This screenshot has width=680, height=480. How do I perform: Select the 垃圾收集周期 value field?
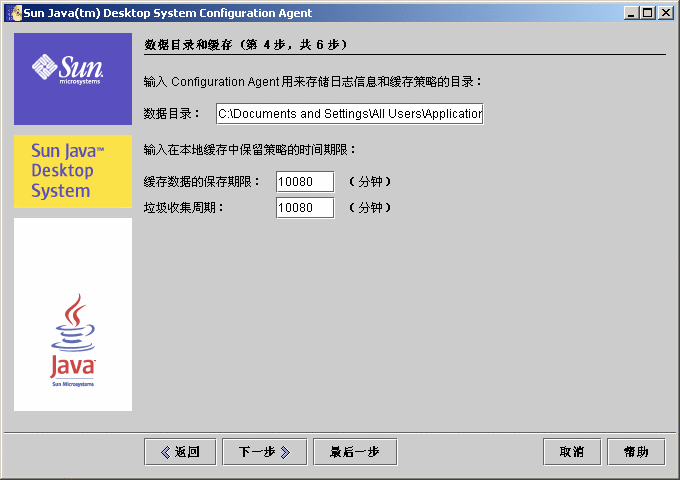pyautogui.click(x=305, y=208)
